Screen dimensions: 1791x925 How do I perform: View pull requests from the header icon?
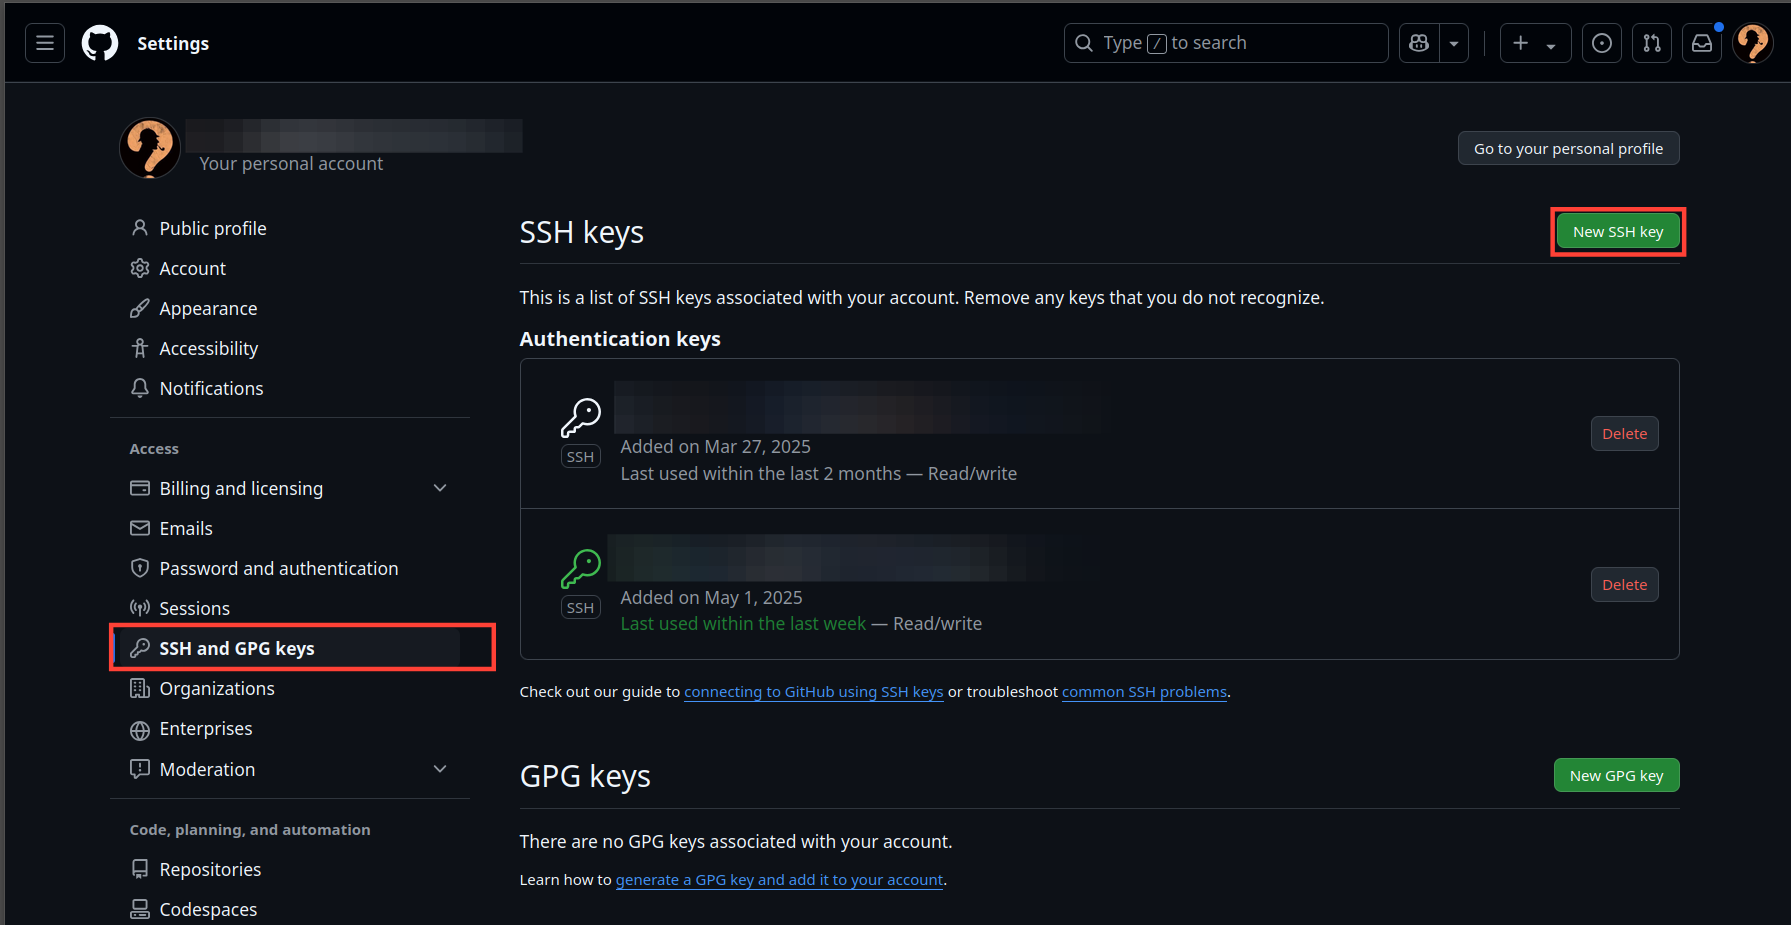pos(1652,43)
